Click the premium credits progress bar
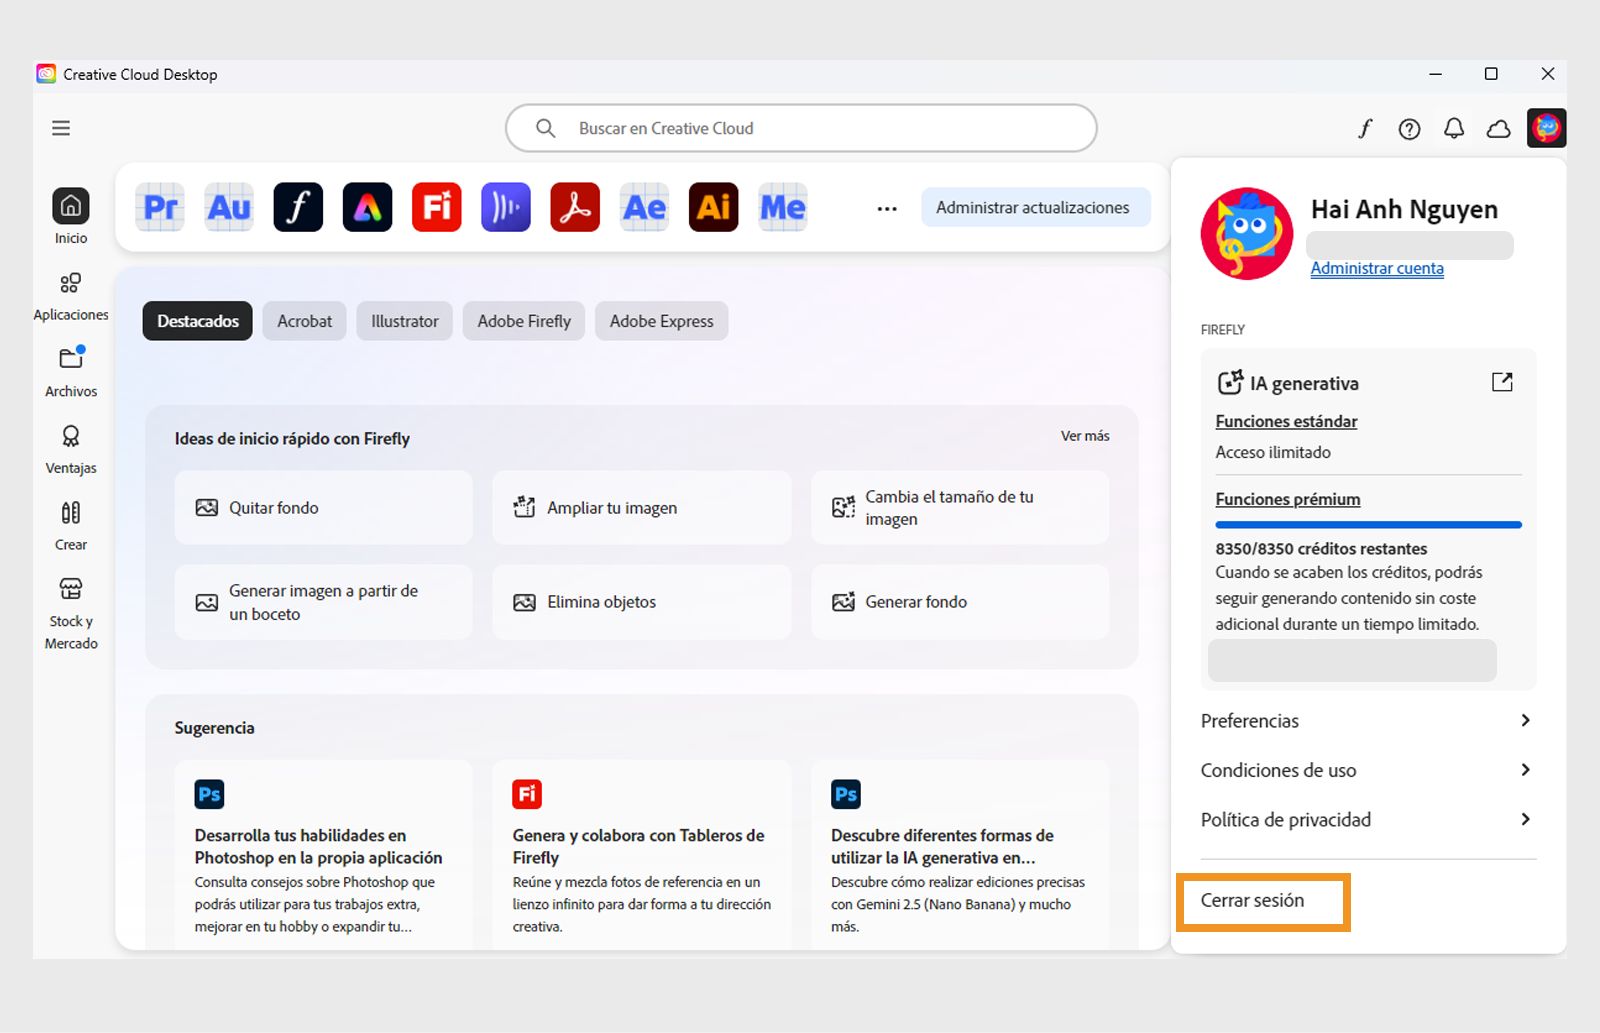This screenshot has width=1600, height=1033. coord(1368,524)
